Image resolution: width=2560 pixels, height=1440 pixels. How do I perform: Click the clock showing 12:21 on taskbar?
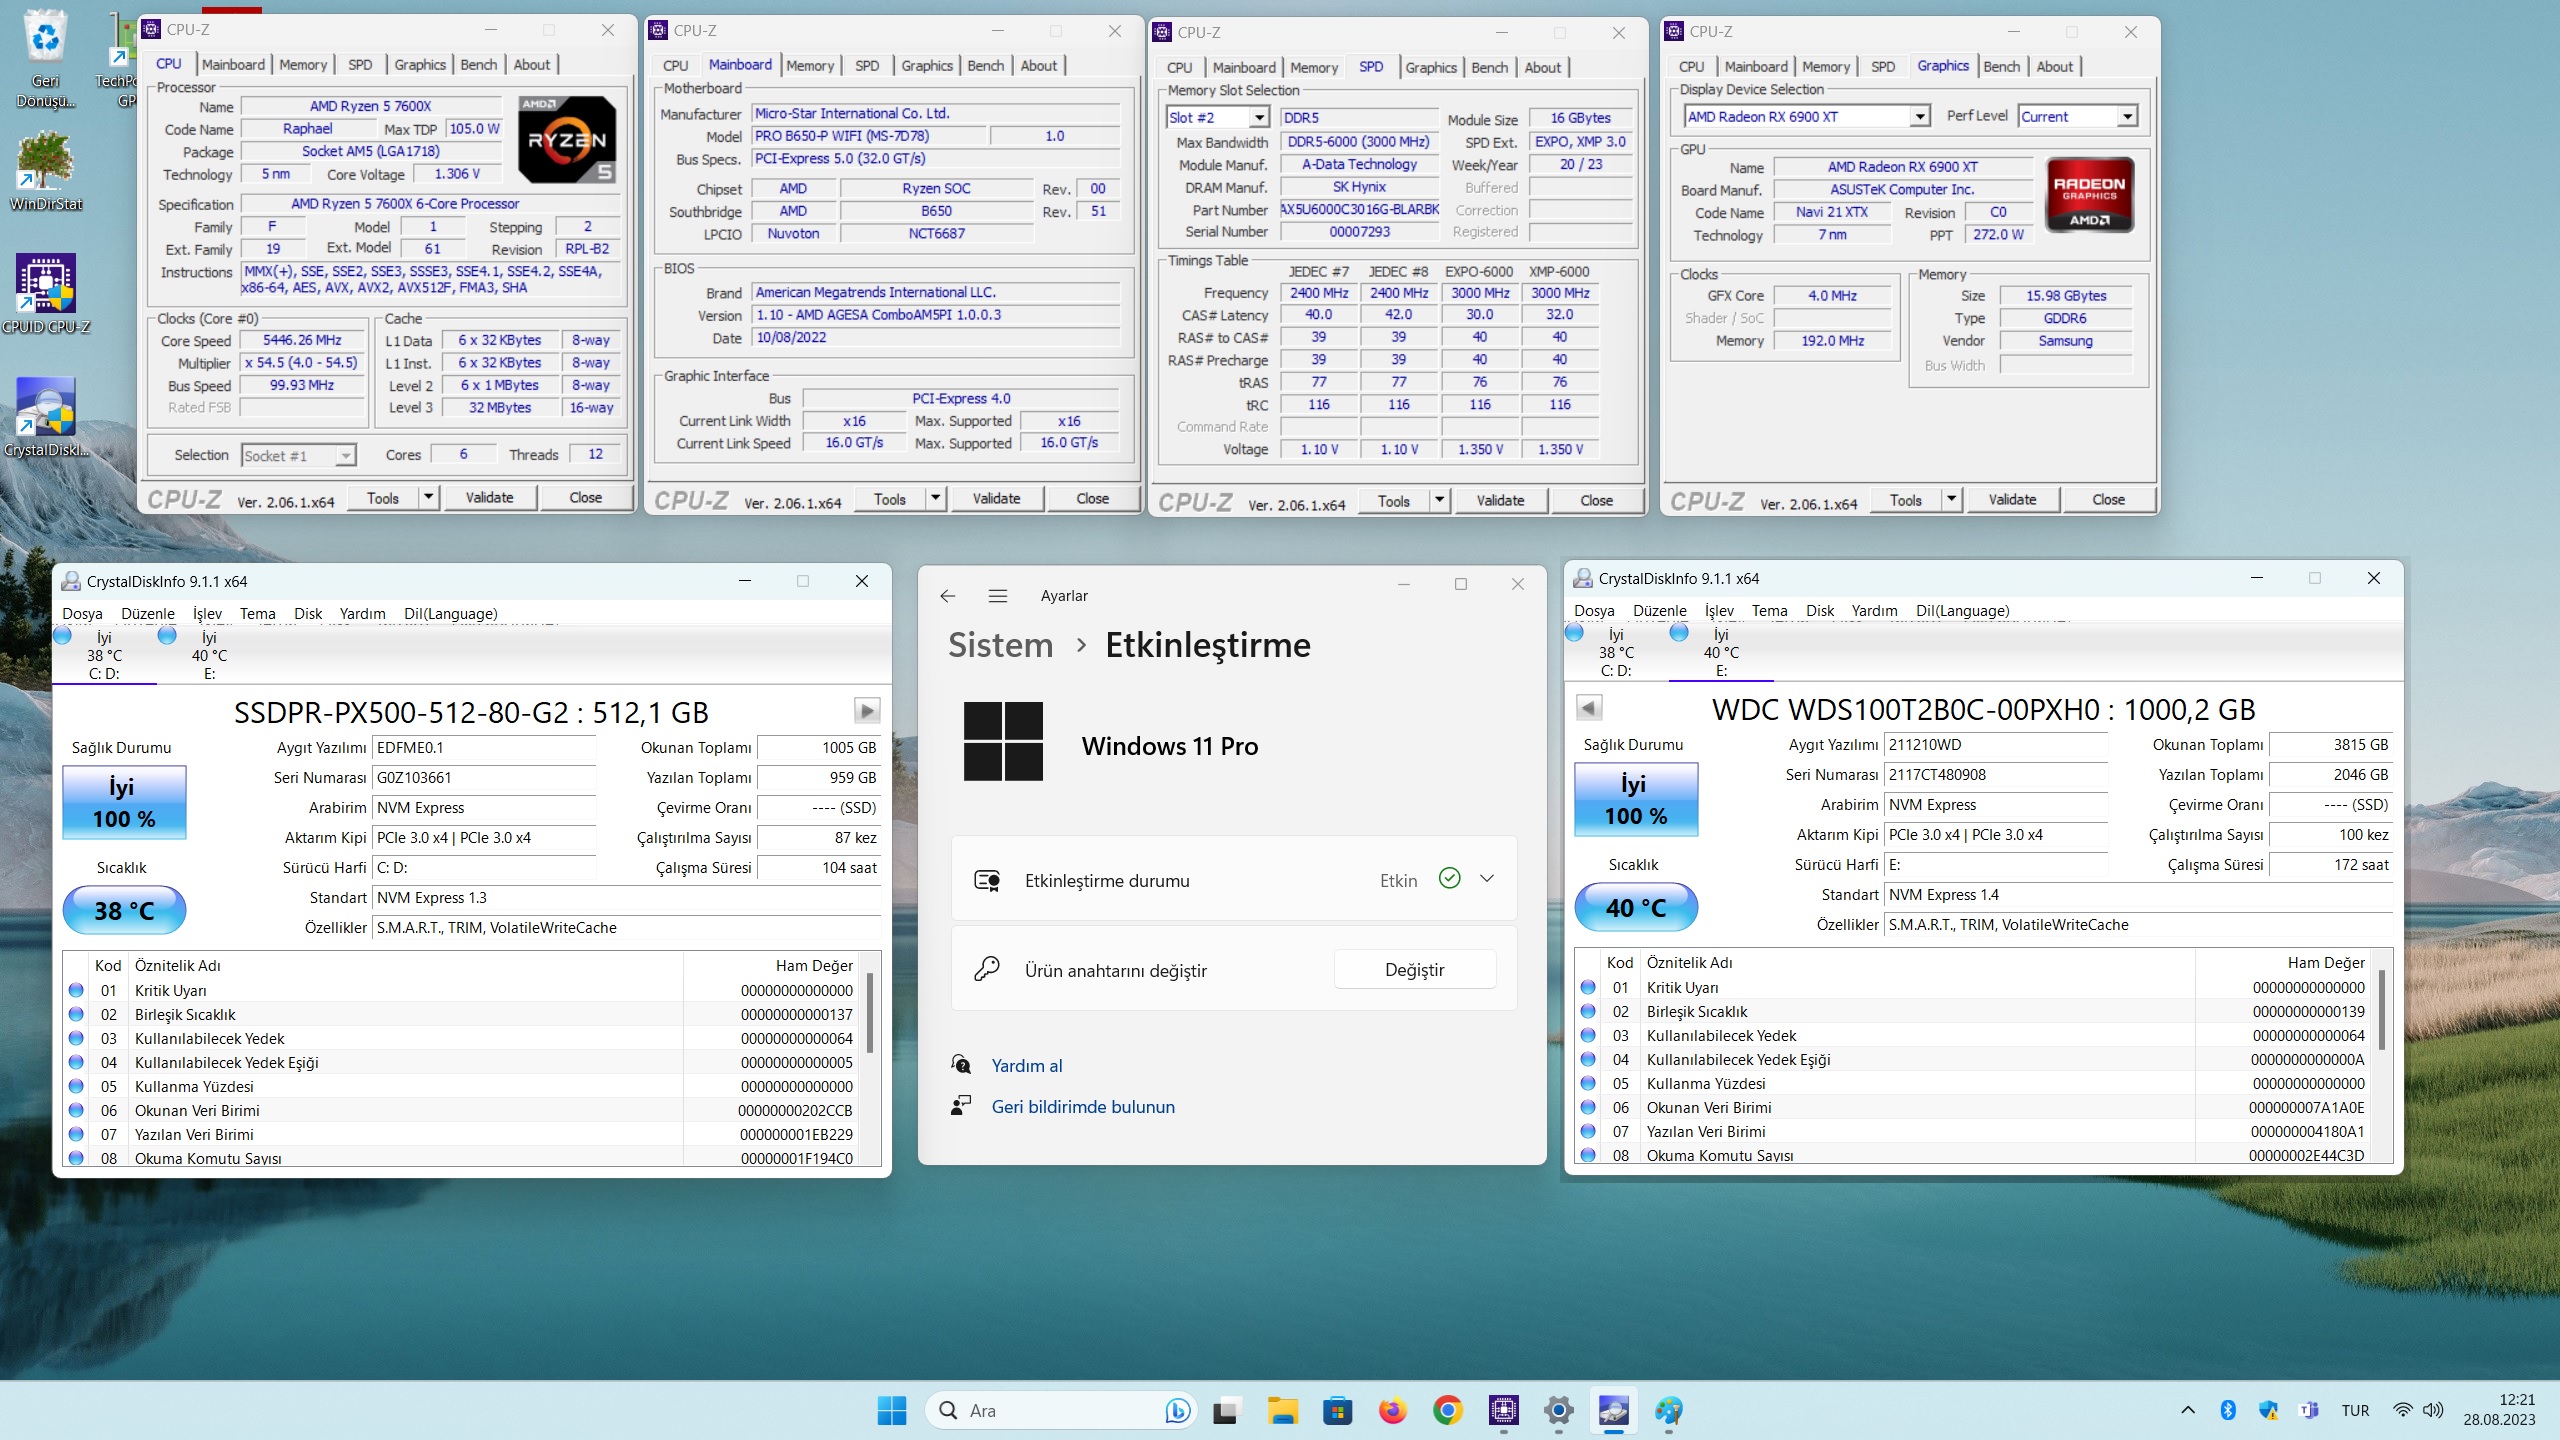(x=2499, y=1409)
